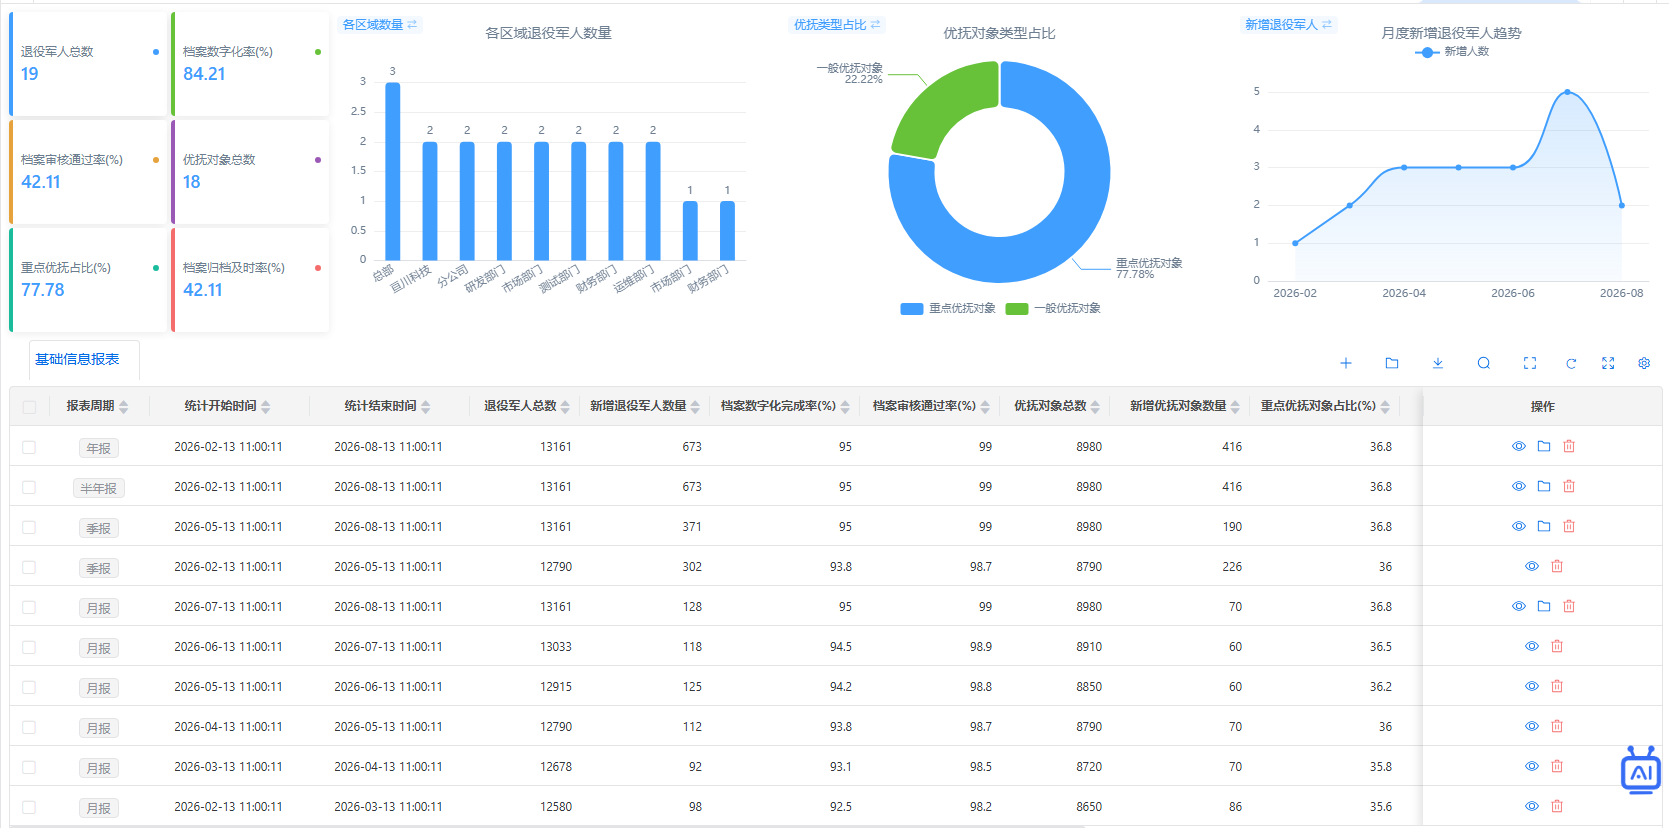The image size is (1669, 828).
Task: Sort by 新增优抚对象数量 column arrows
Action: pos(1235,407)
